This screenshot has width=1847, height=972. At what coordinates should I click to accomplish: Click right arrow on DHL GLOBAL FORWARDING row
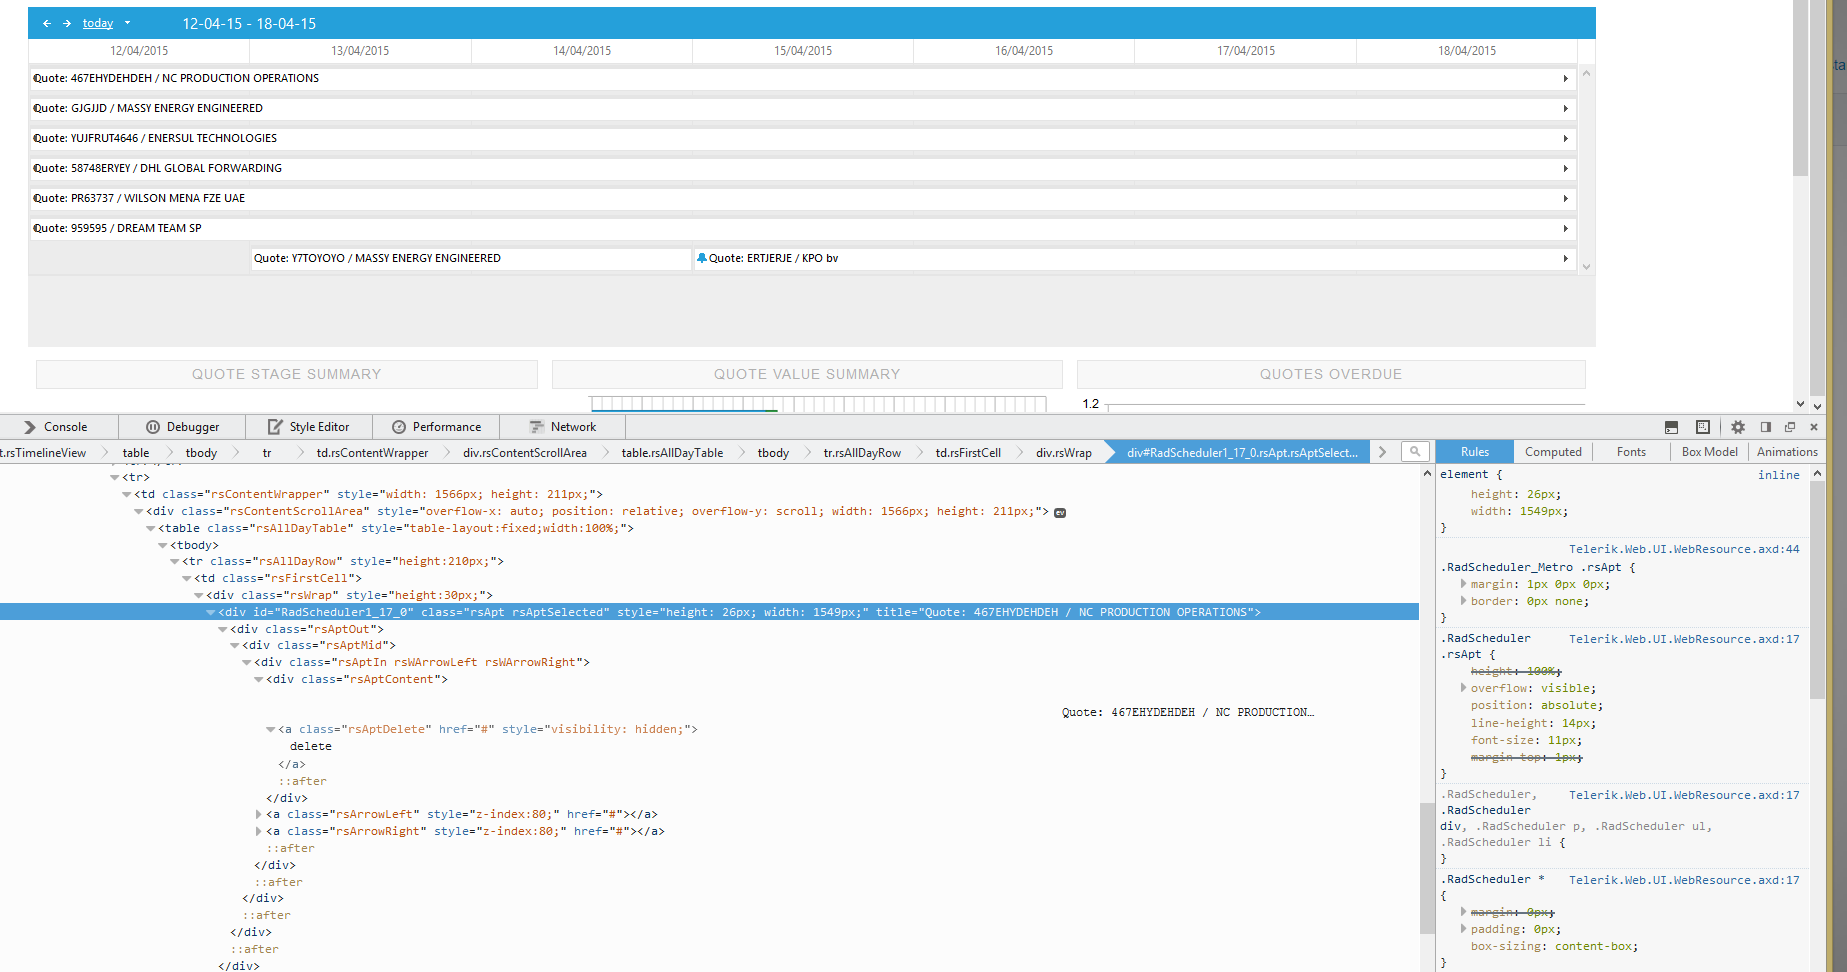(1565, 168)
